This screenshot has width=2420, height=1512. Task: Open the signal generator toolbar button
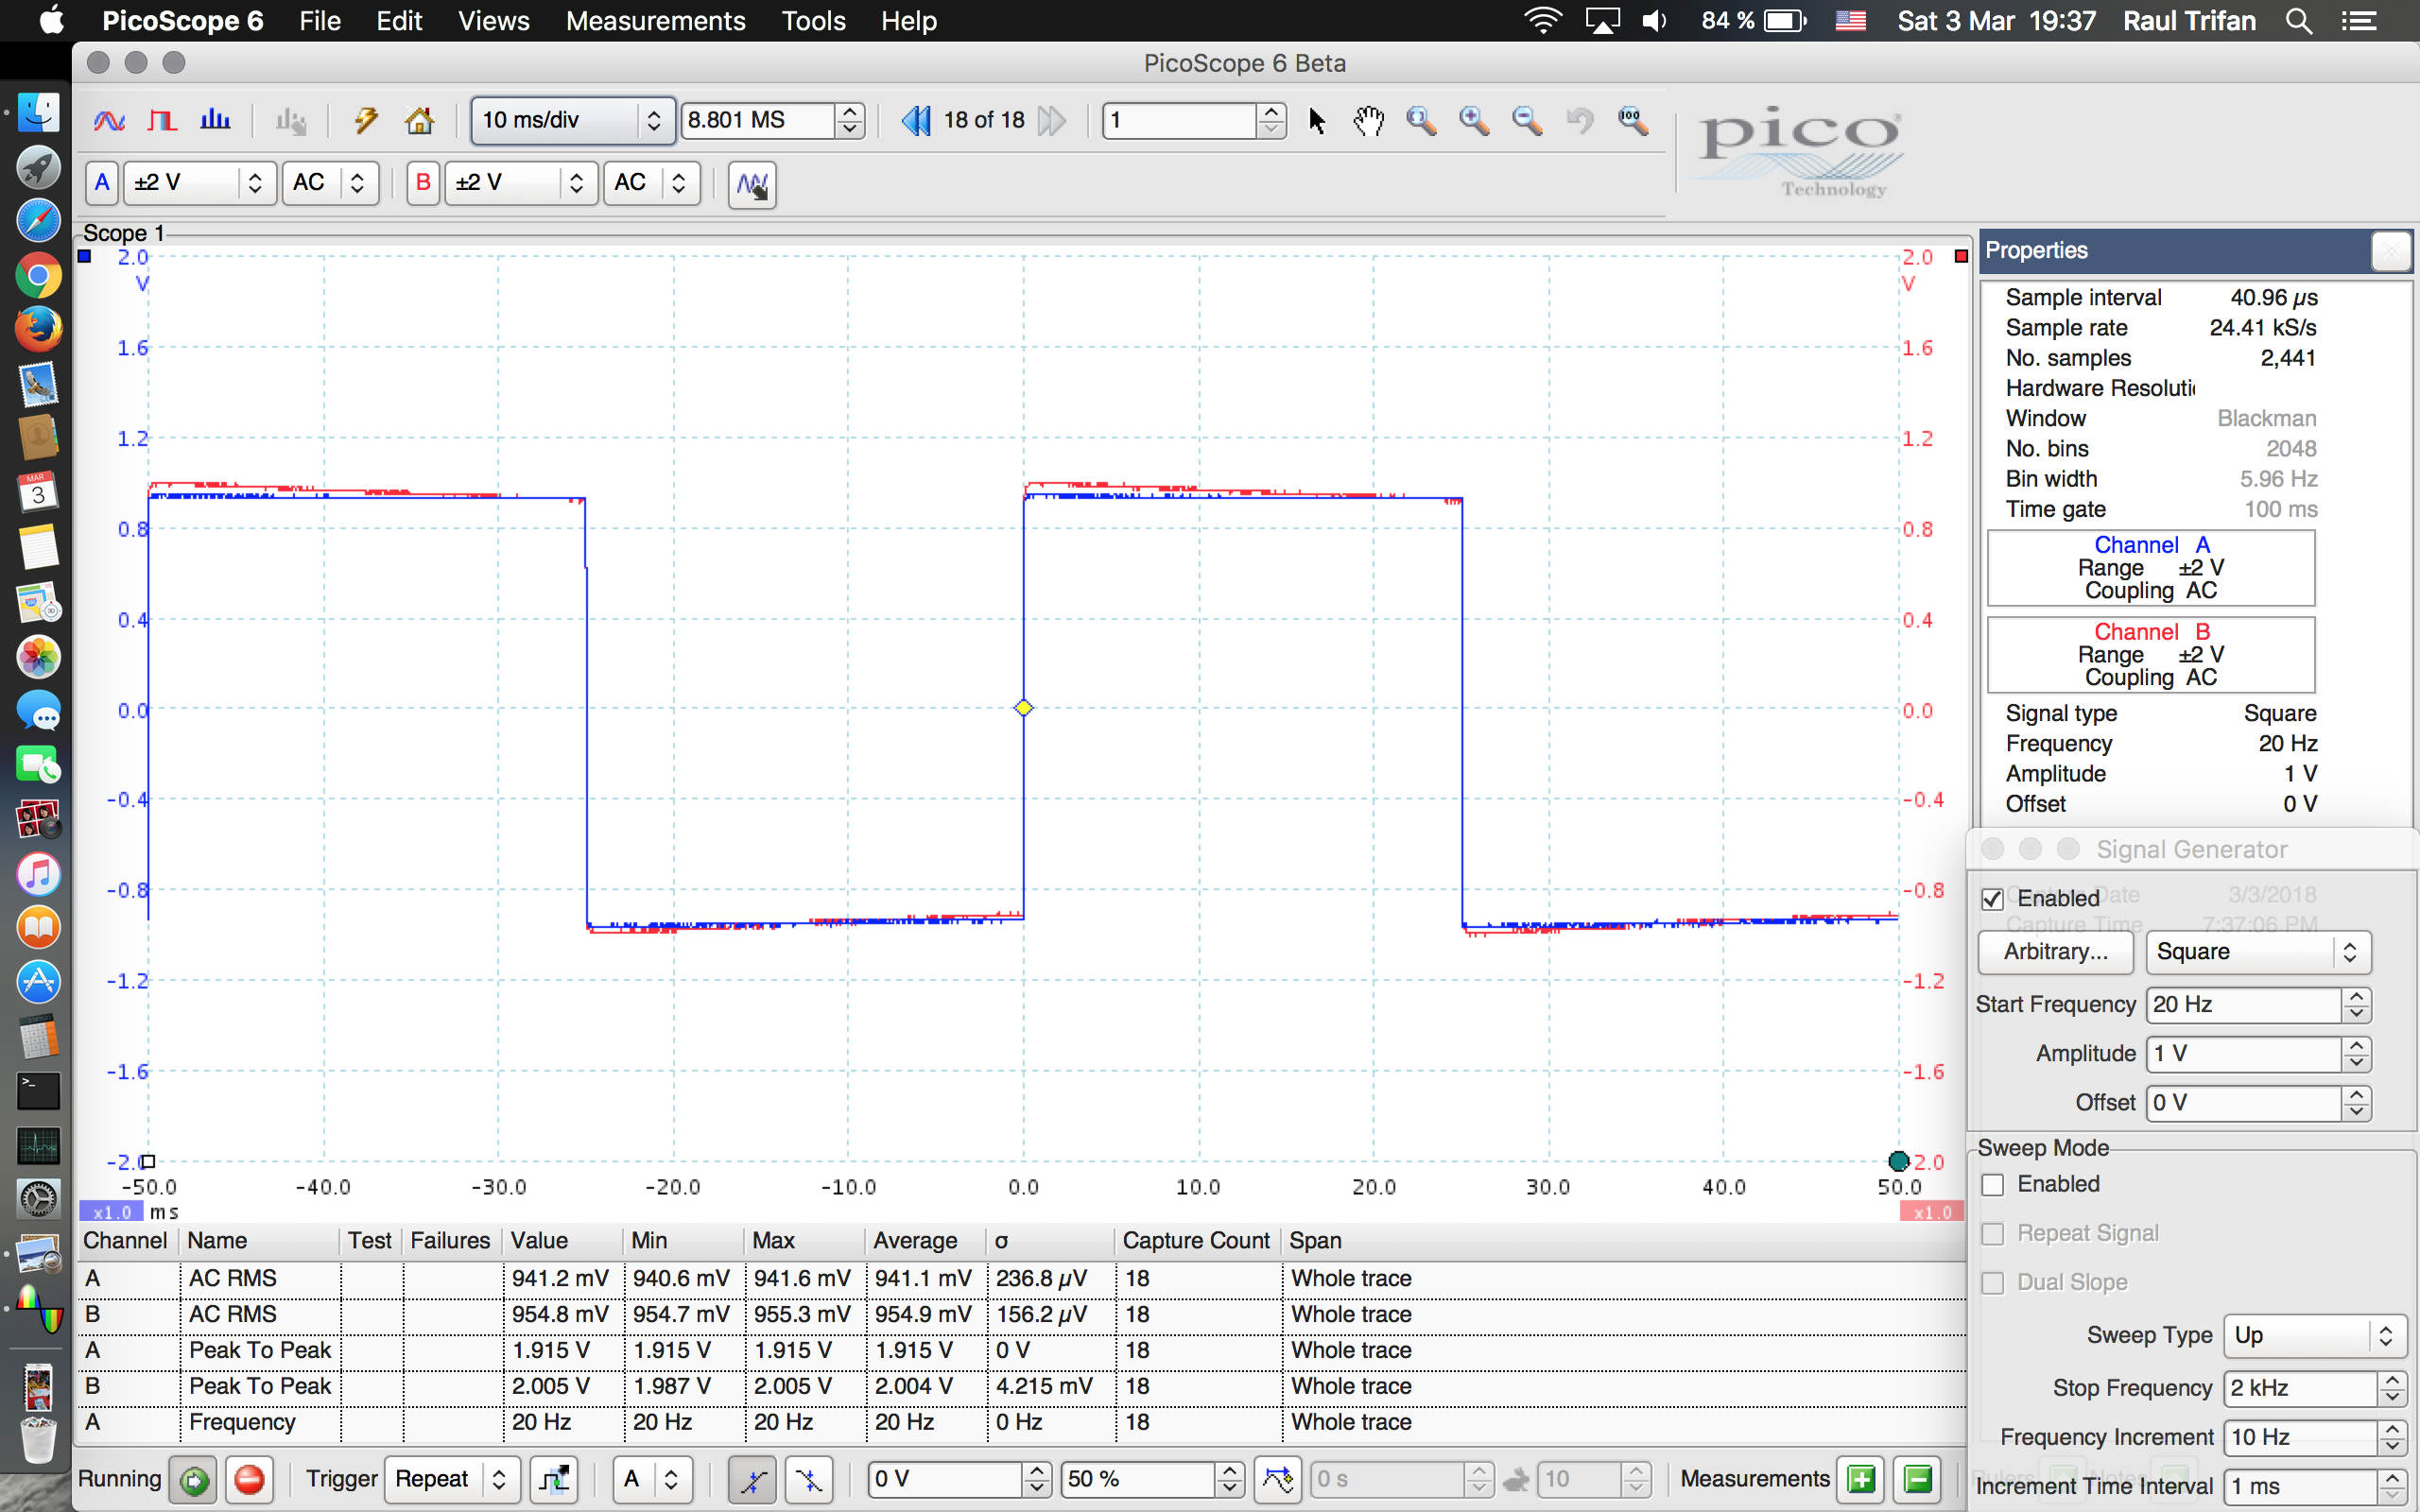[x=752, y=184]
